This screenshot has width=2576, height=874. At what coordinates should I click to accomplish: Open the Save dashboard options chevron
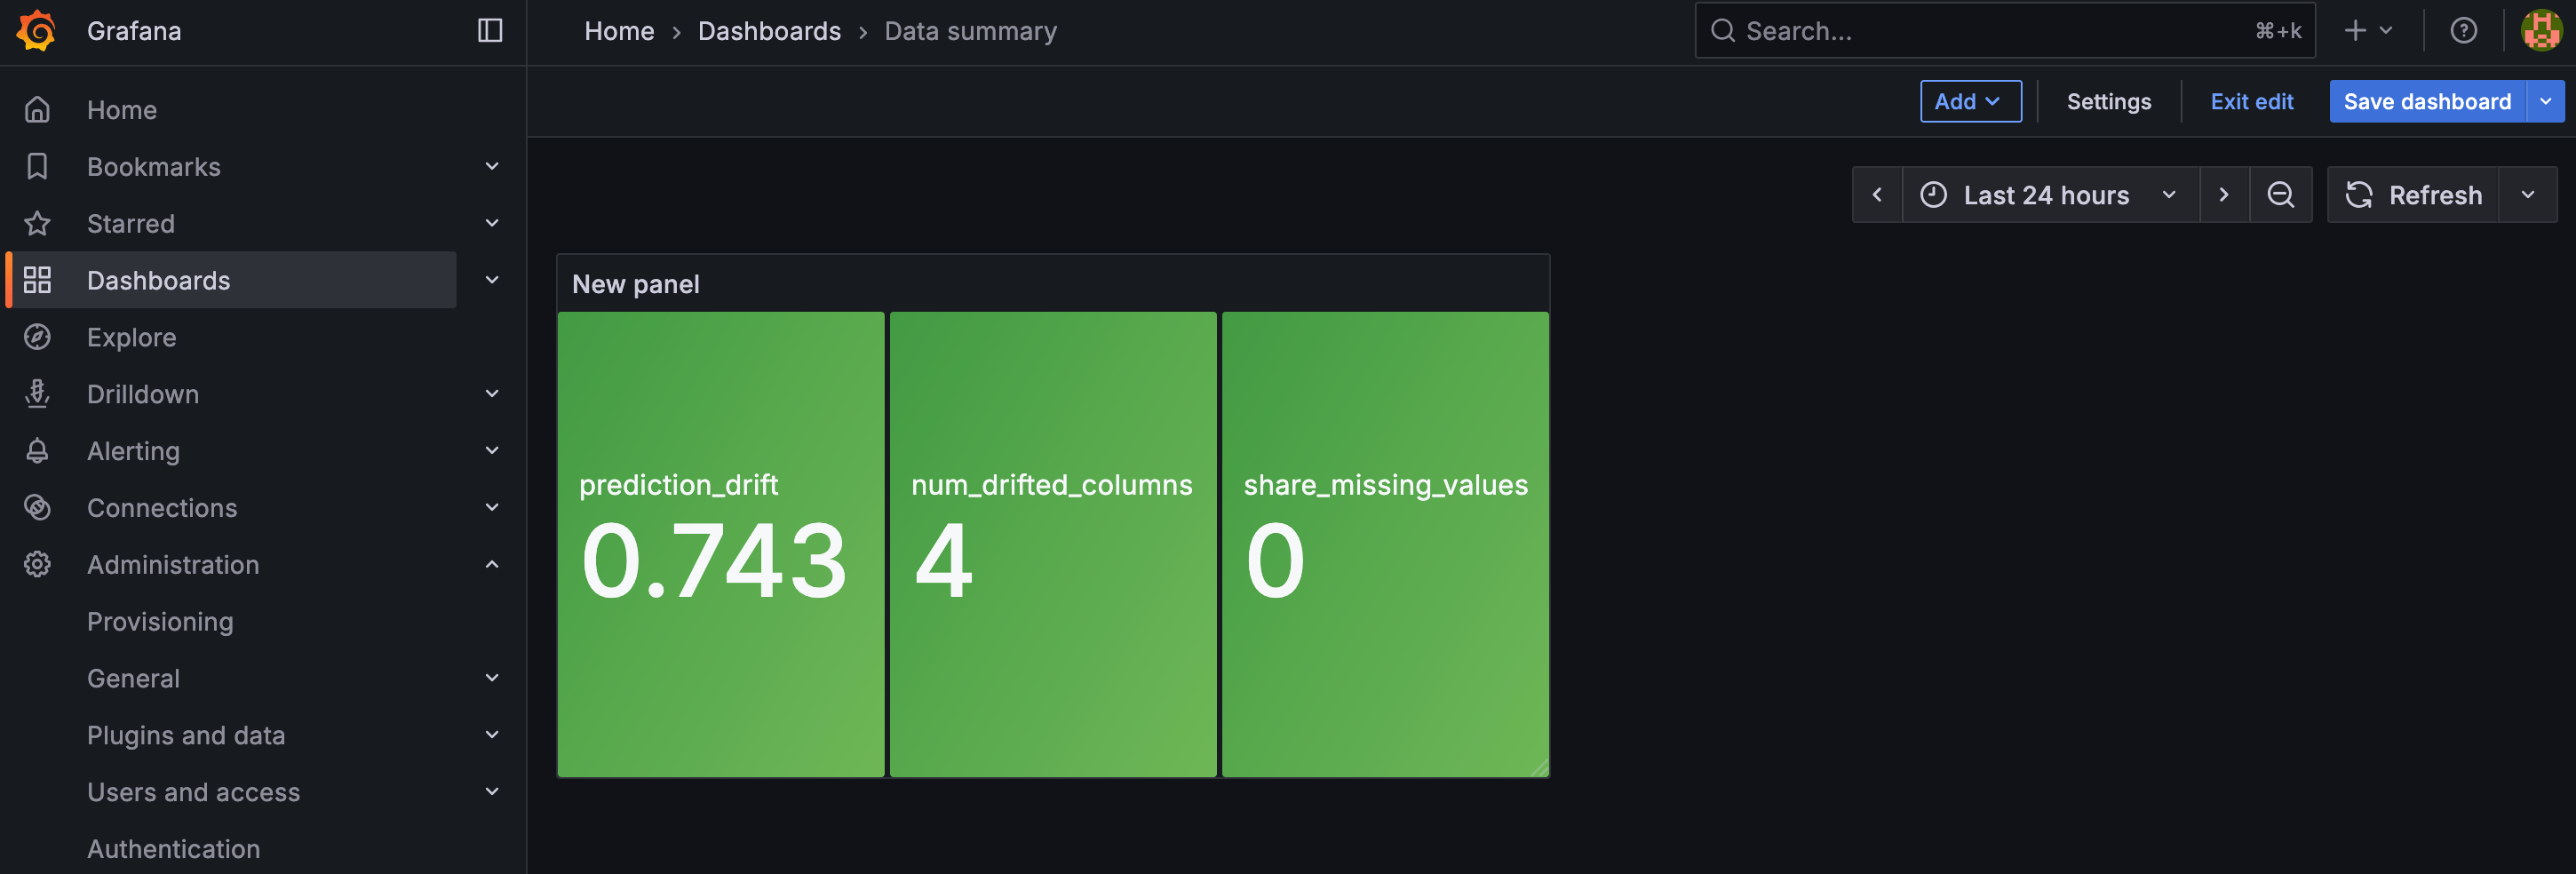(2545, 101)
